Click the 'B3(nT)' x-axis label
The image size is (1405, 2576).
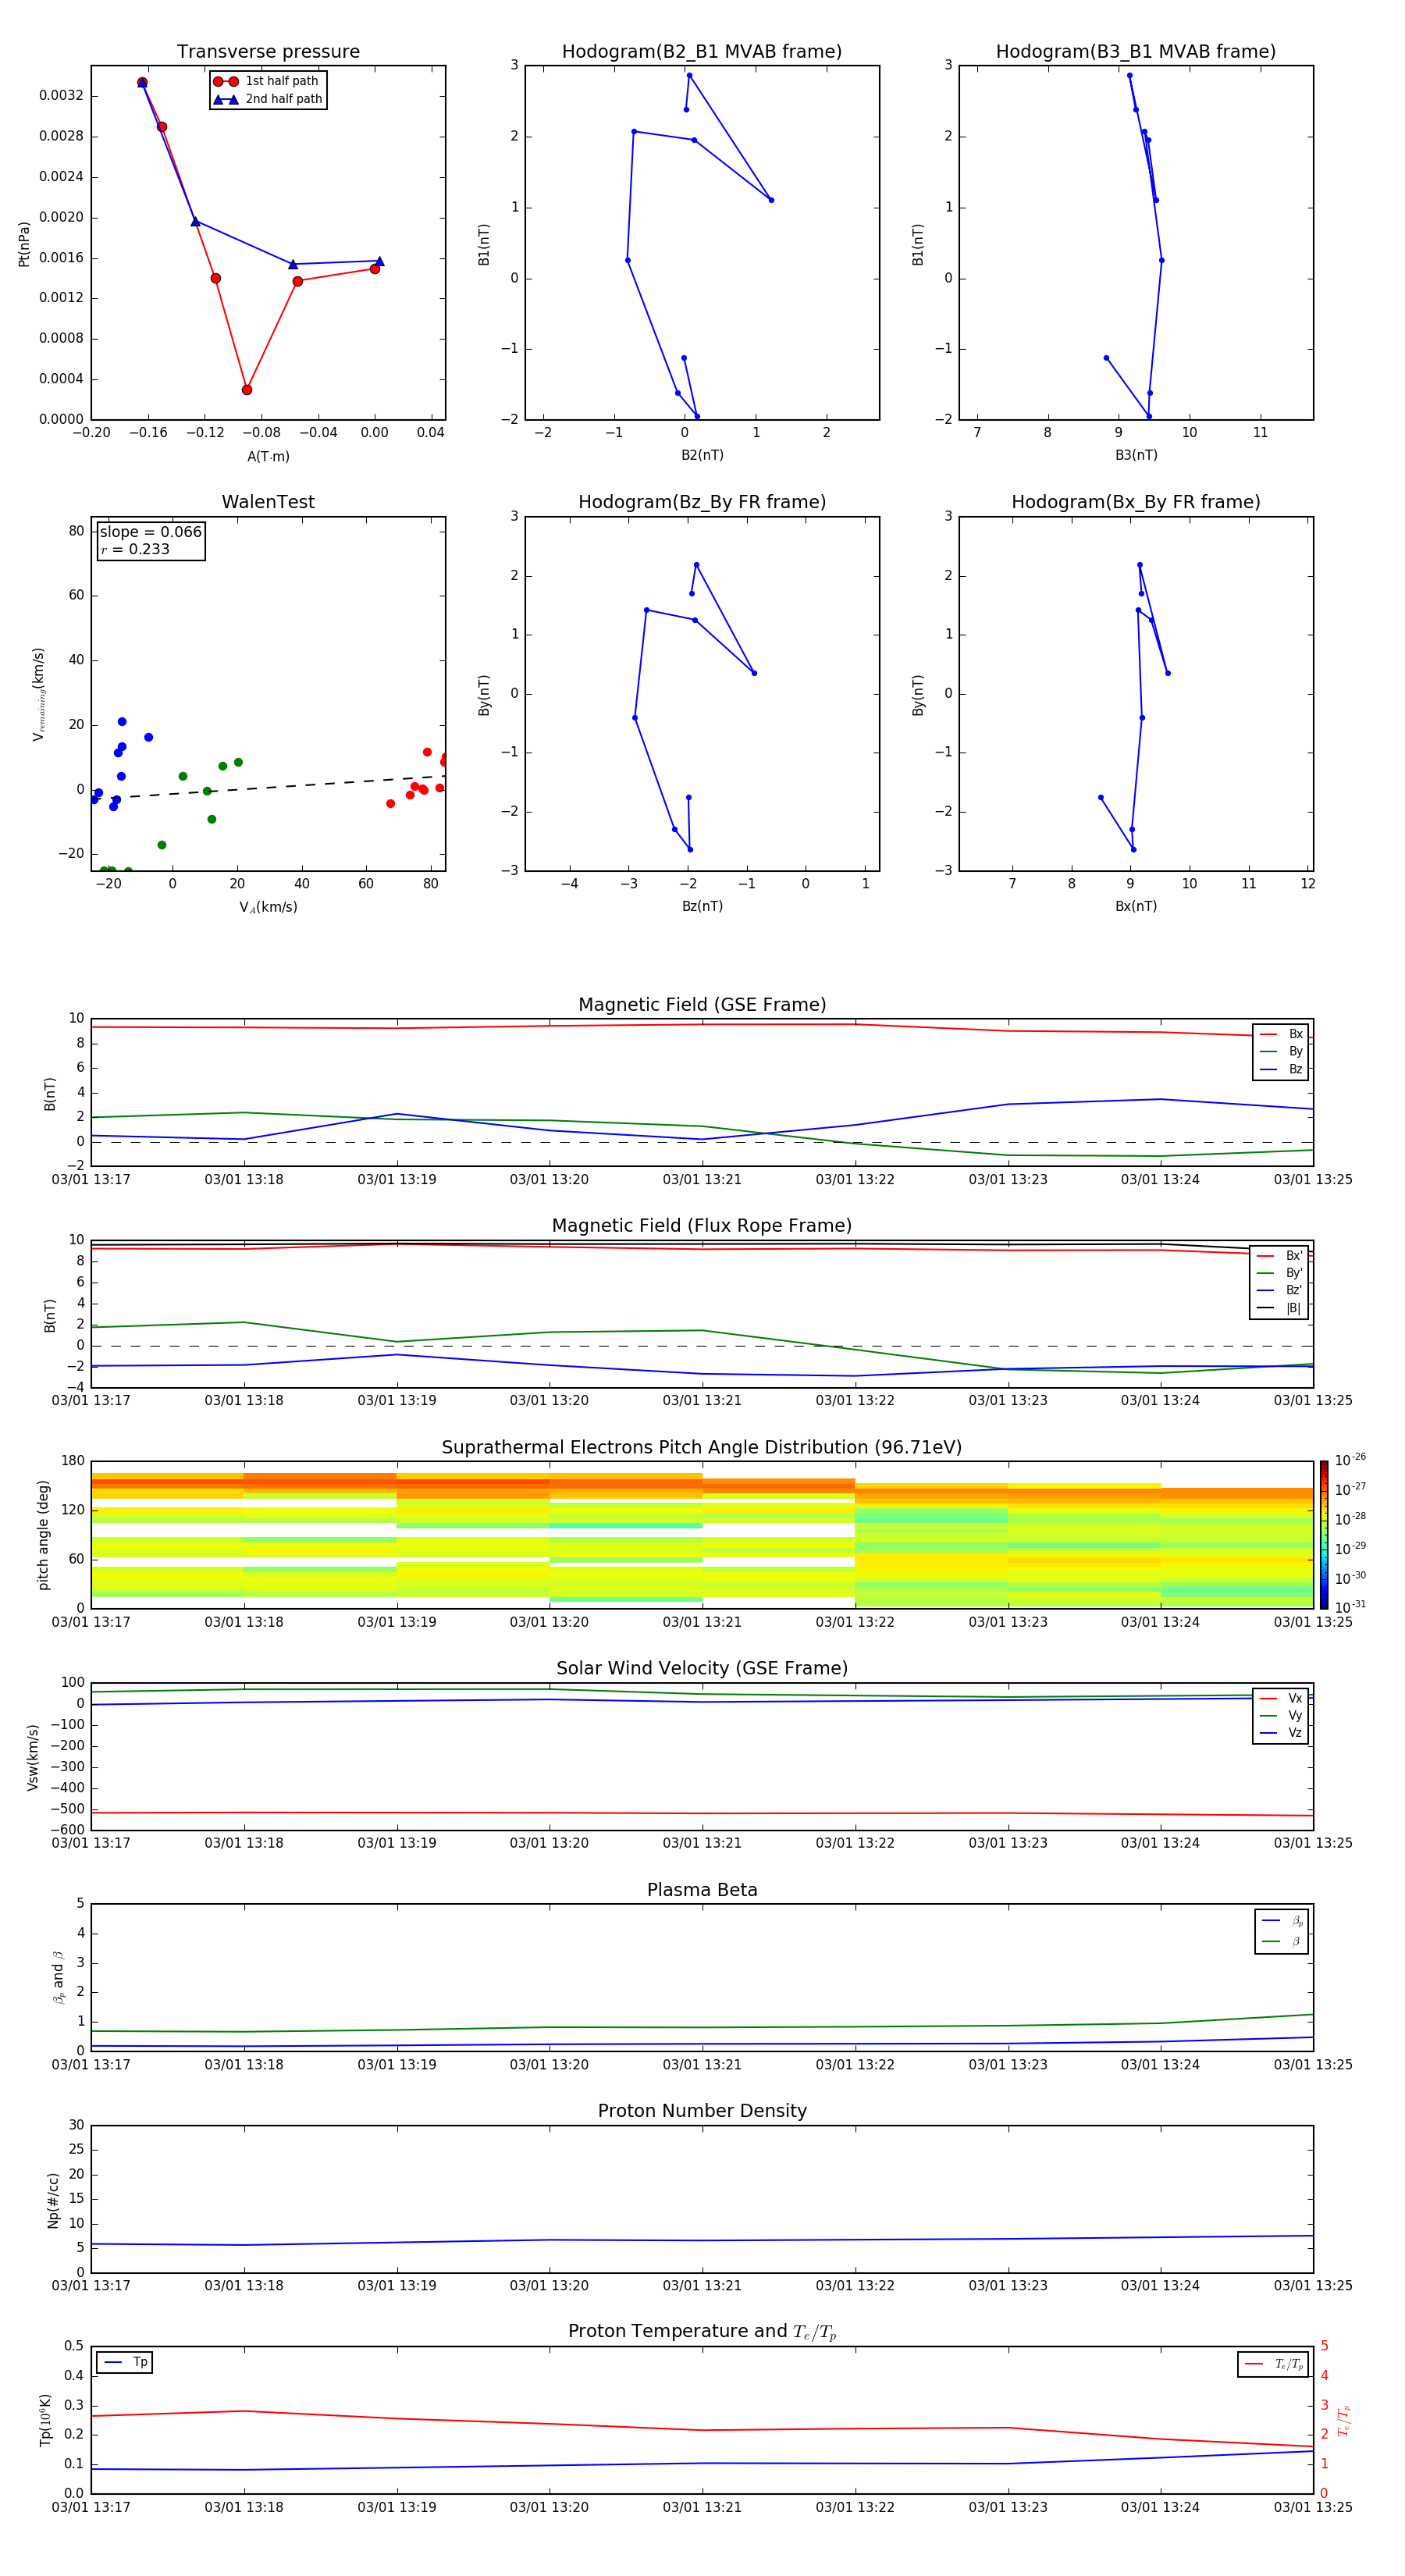[x=1136, y=455]
